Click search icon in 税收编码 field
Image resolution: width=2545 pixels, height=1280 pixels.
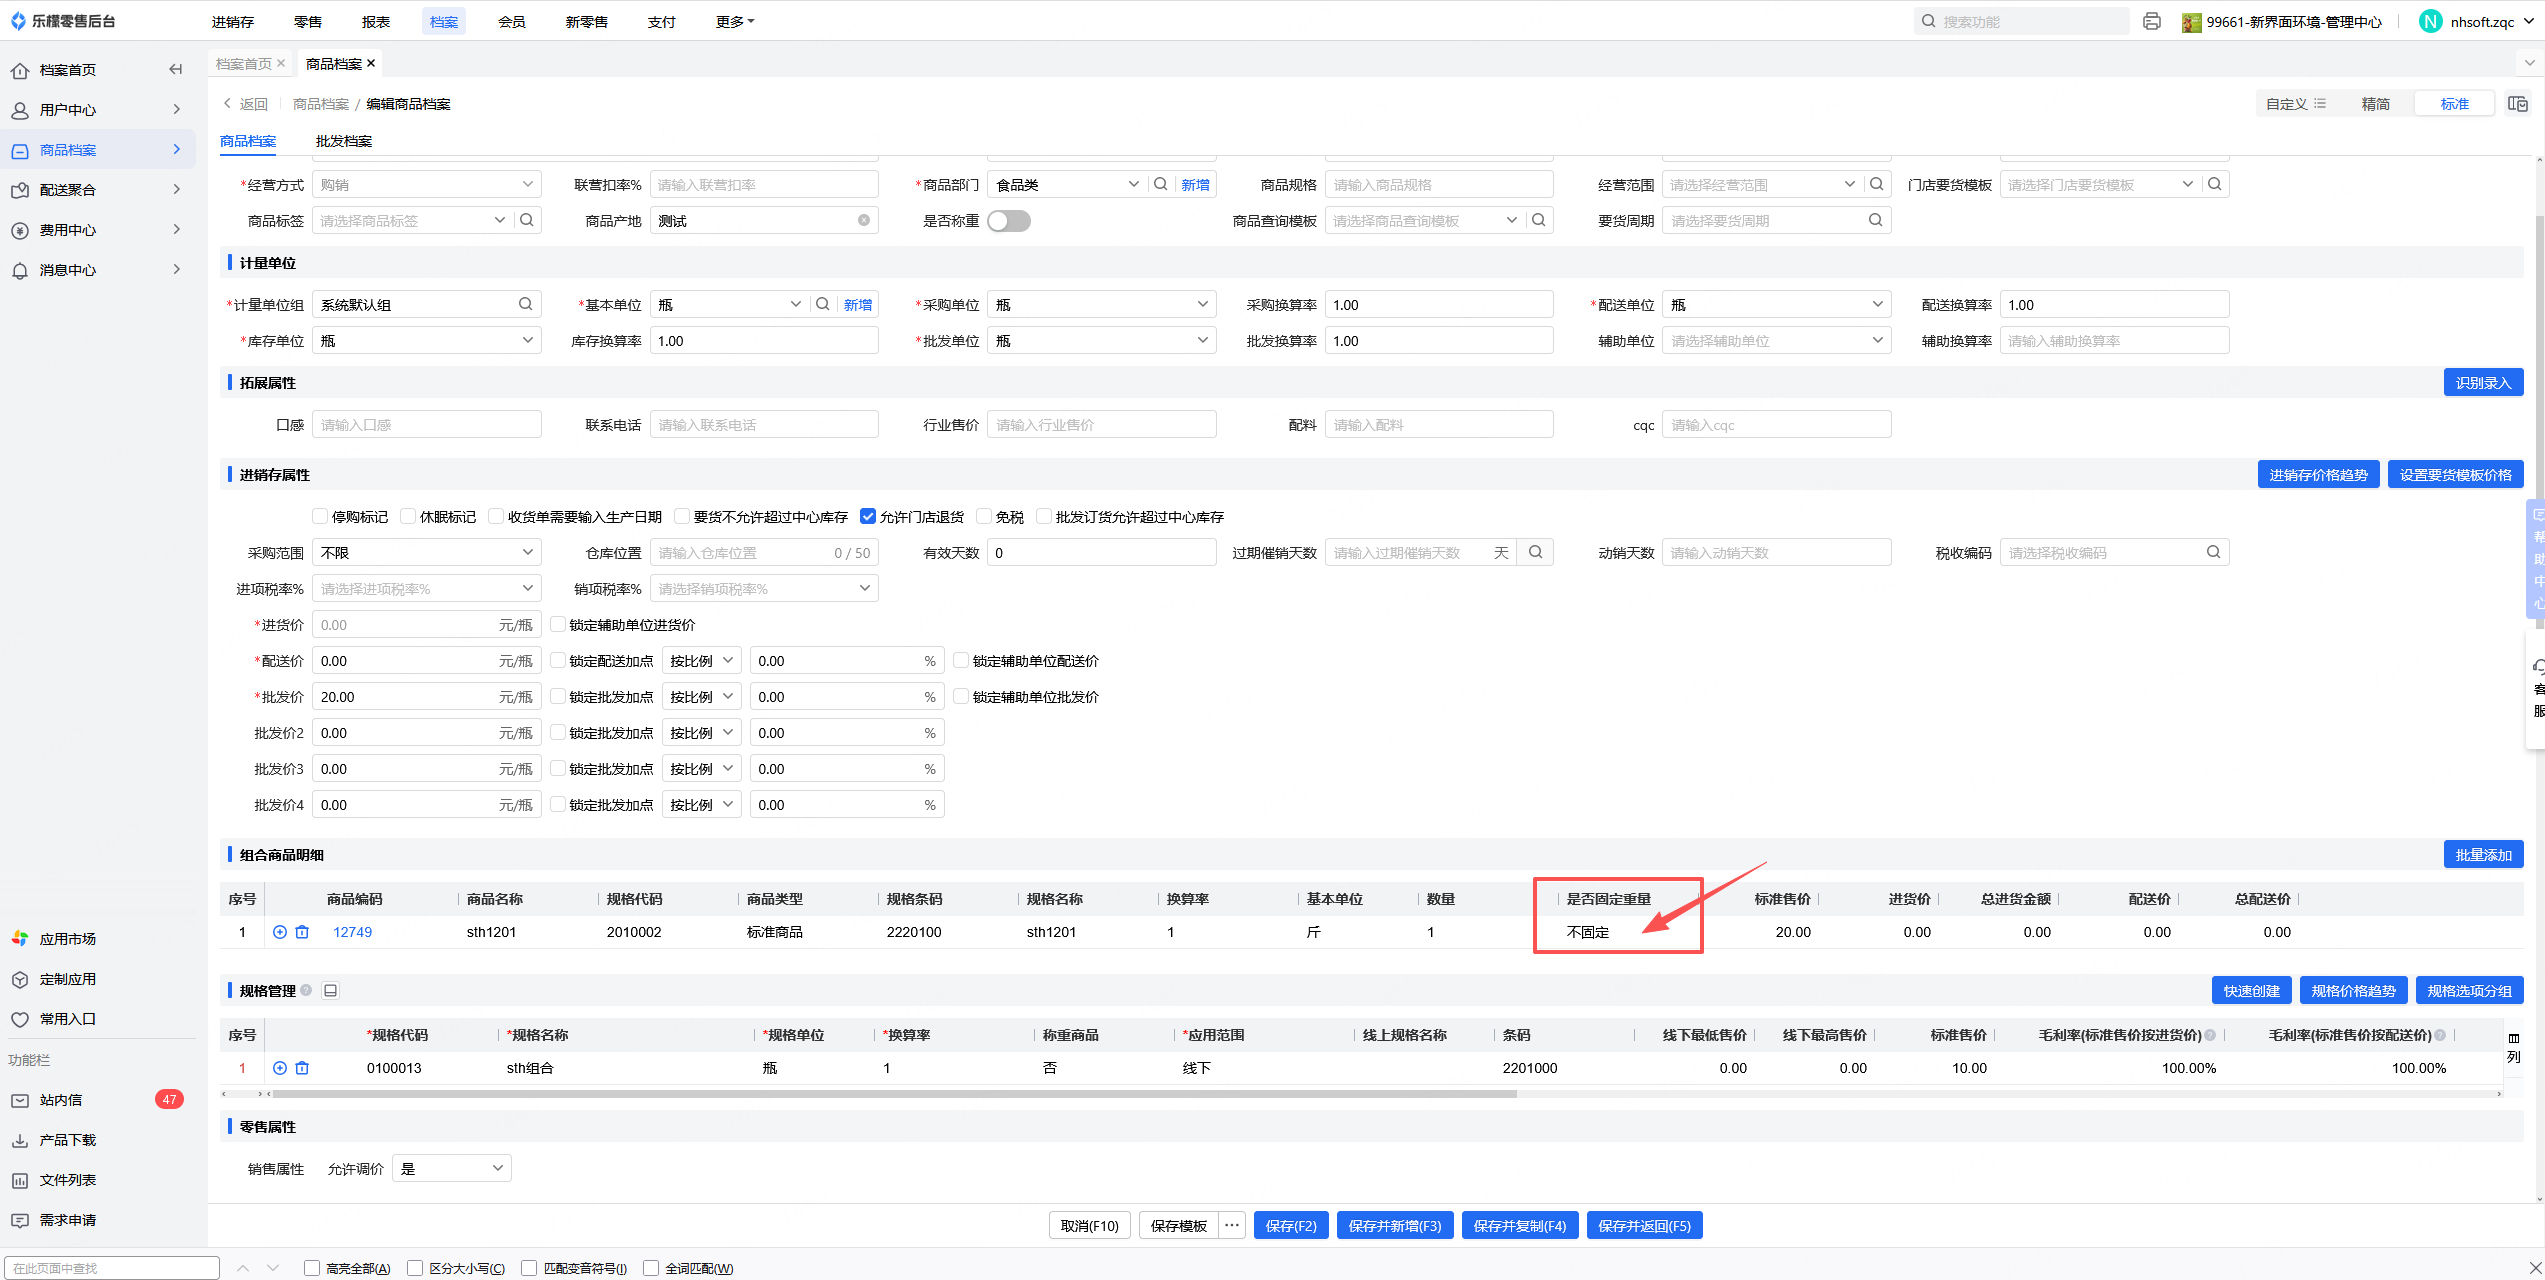tap(2213, 552)
